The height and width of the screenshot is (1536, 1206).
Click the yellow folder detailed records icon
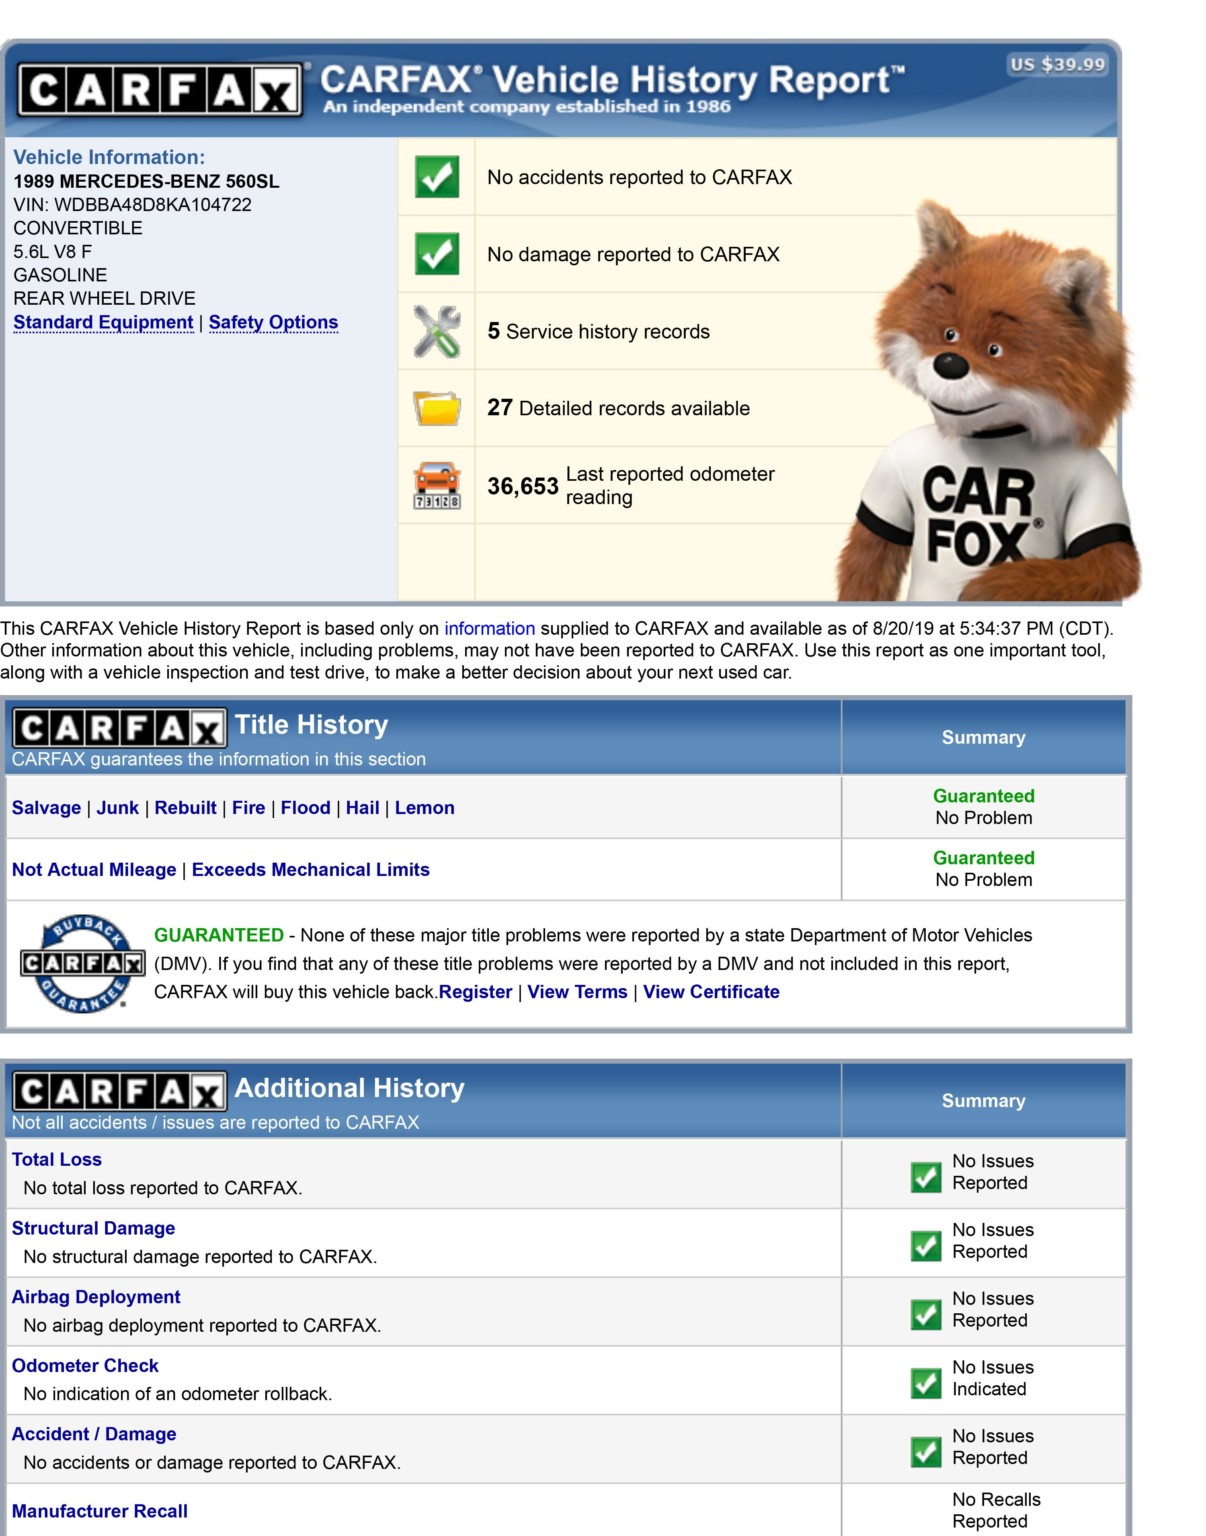tap(437, 408)
